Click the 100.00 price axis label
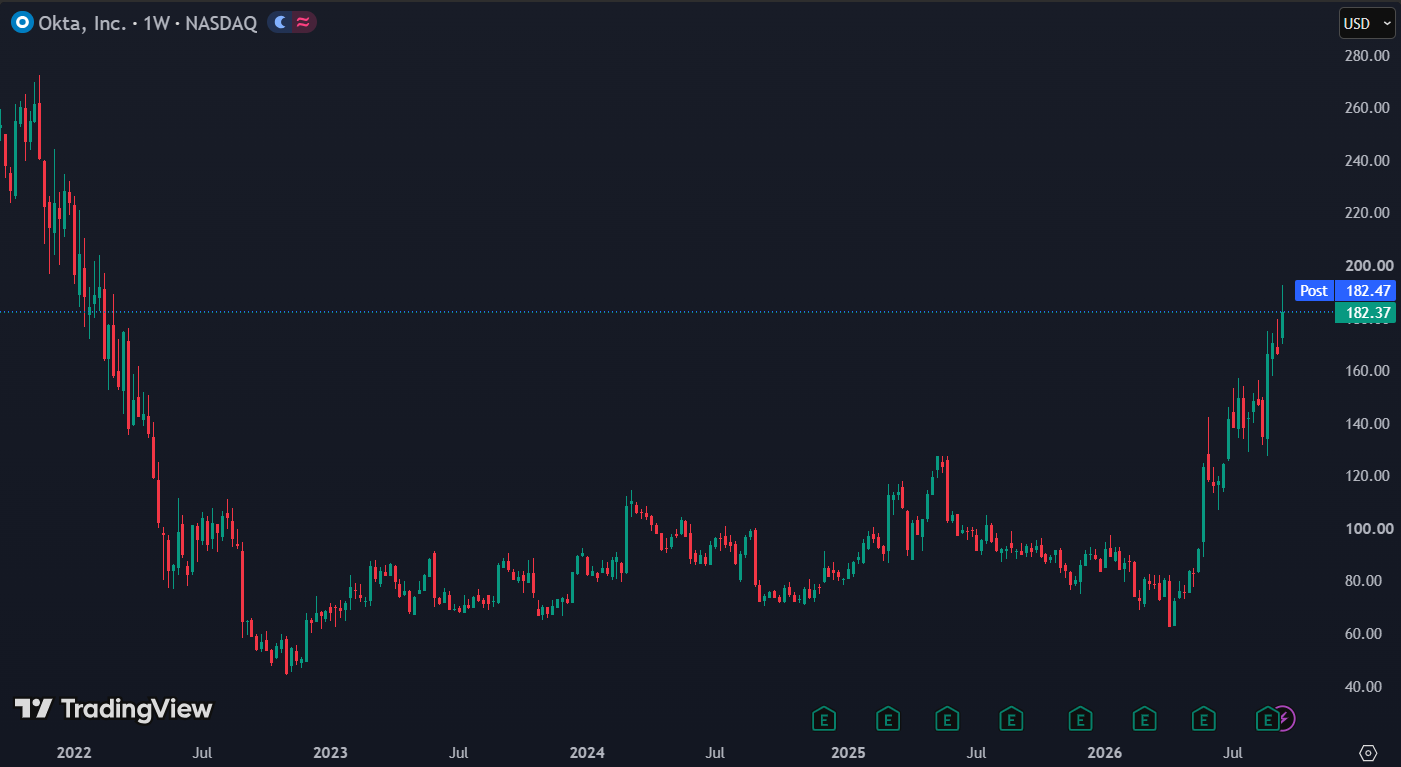1401x767 pixels. click(x=1369, y=529)
